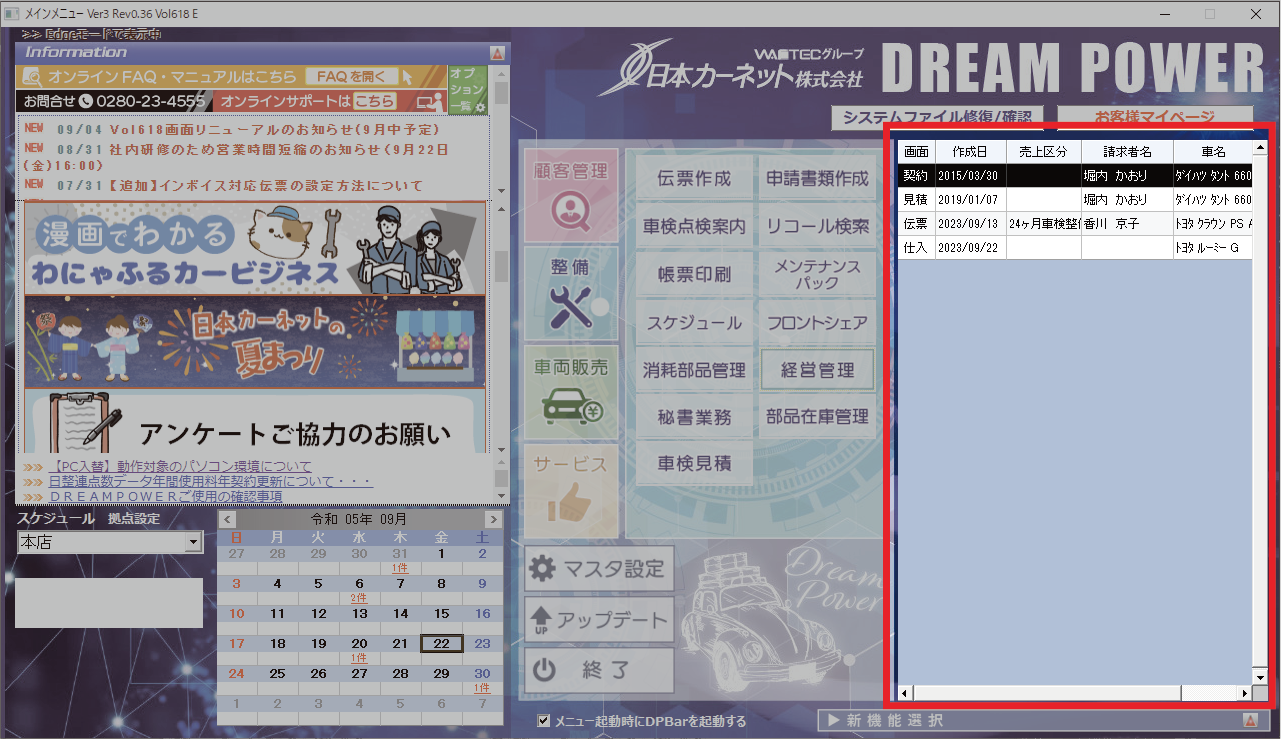Open 漫画でわかるわにゃふるカービジネス banner
This screenshot has width=1281, height=739.
coord(255,248)
